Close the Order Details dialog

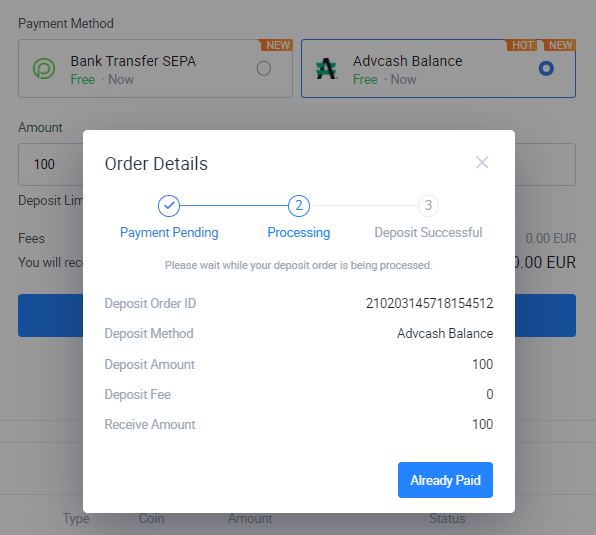(482, 163)
